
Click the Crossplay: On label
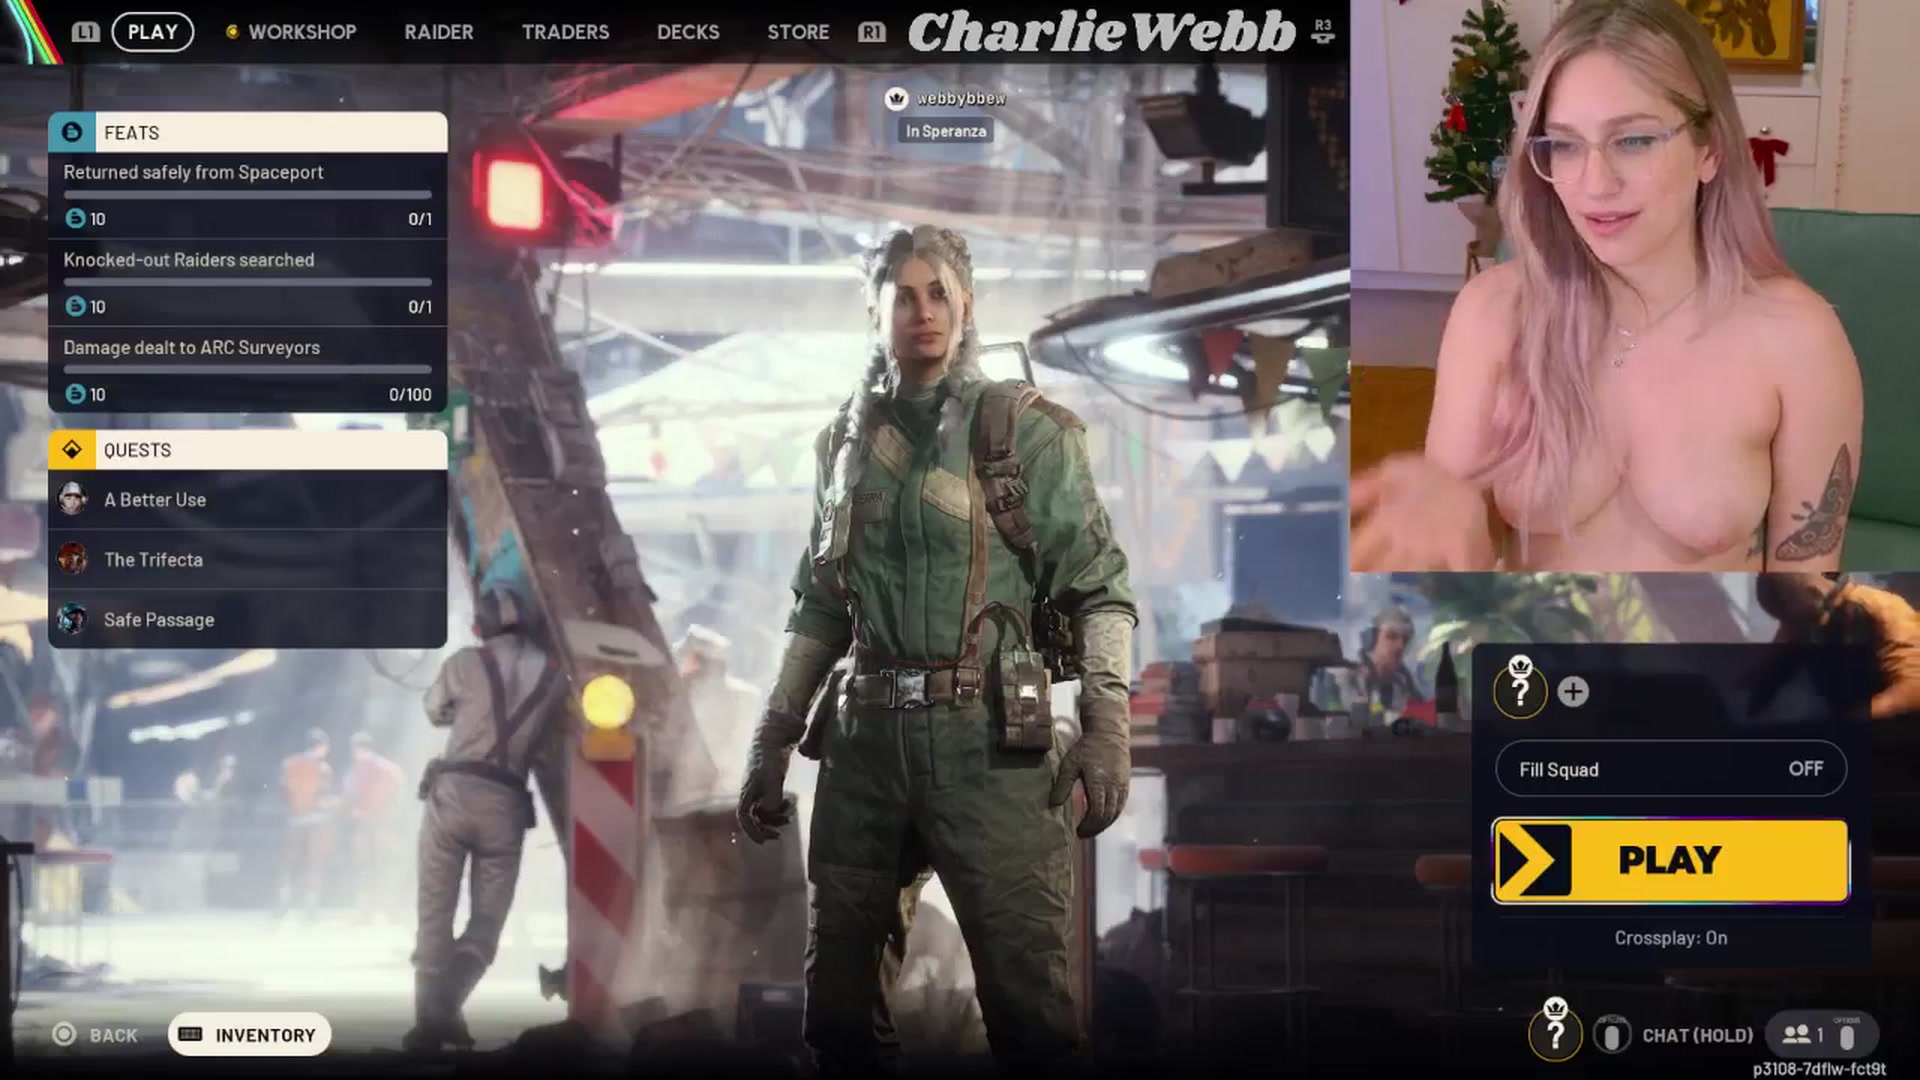coord(1671,938)
